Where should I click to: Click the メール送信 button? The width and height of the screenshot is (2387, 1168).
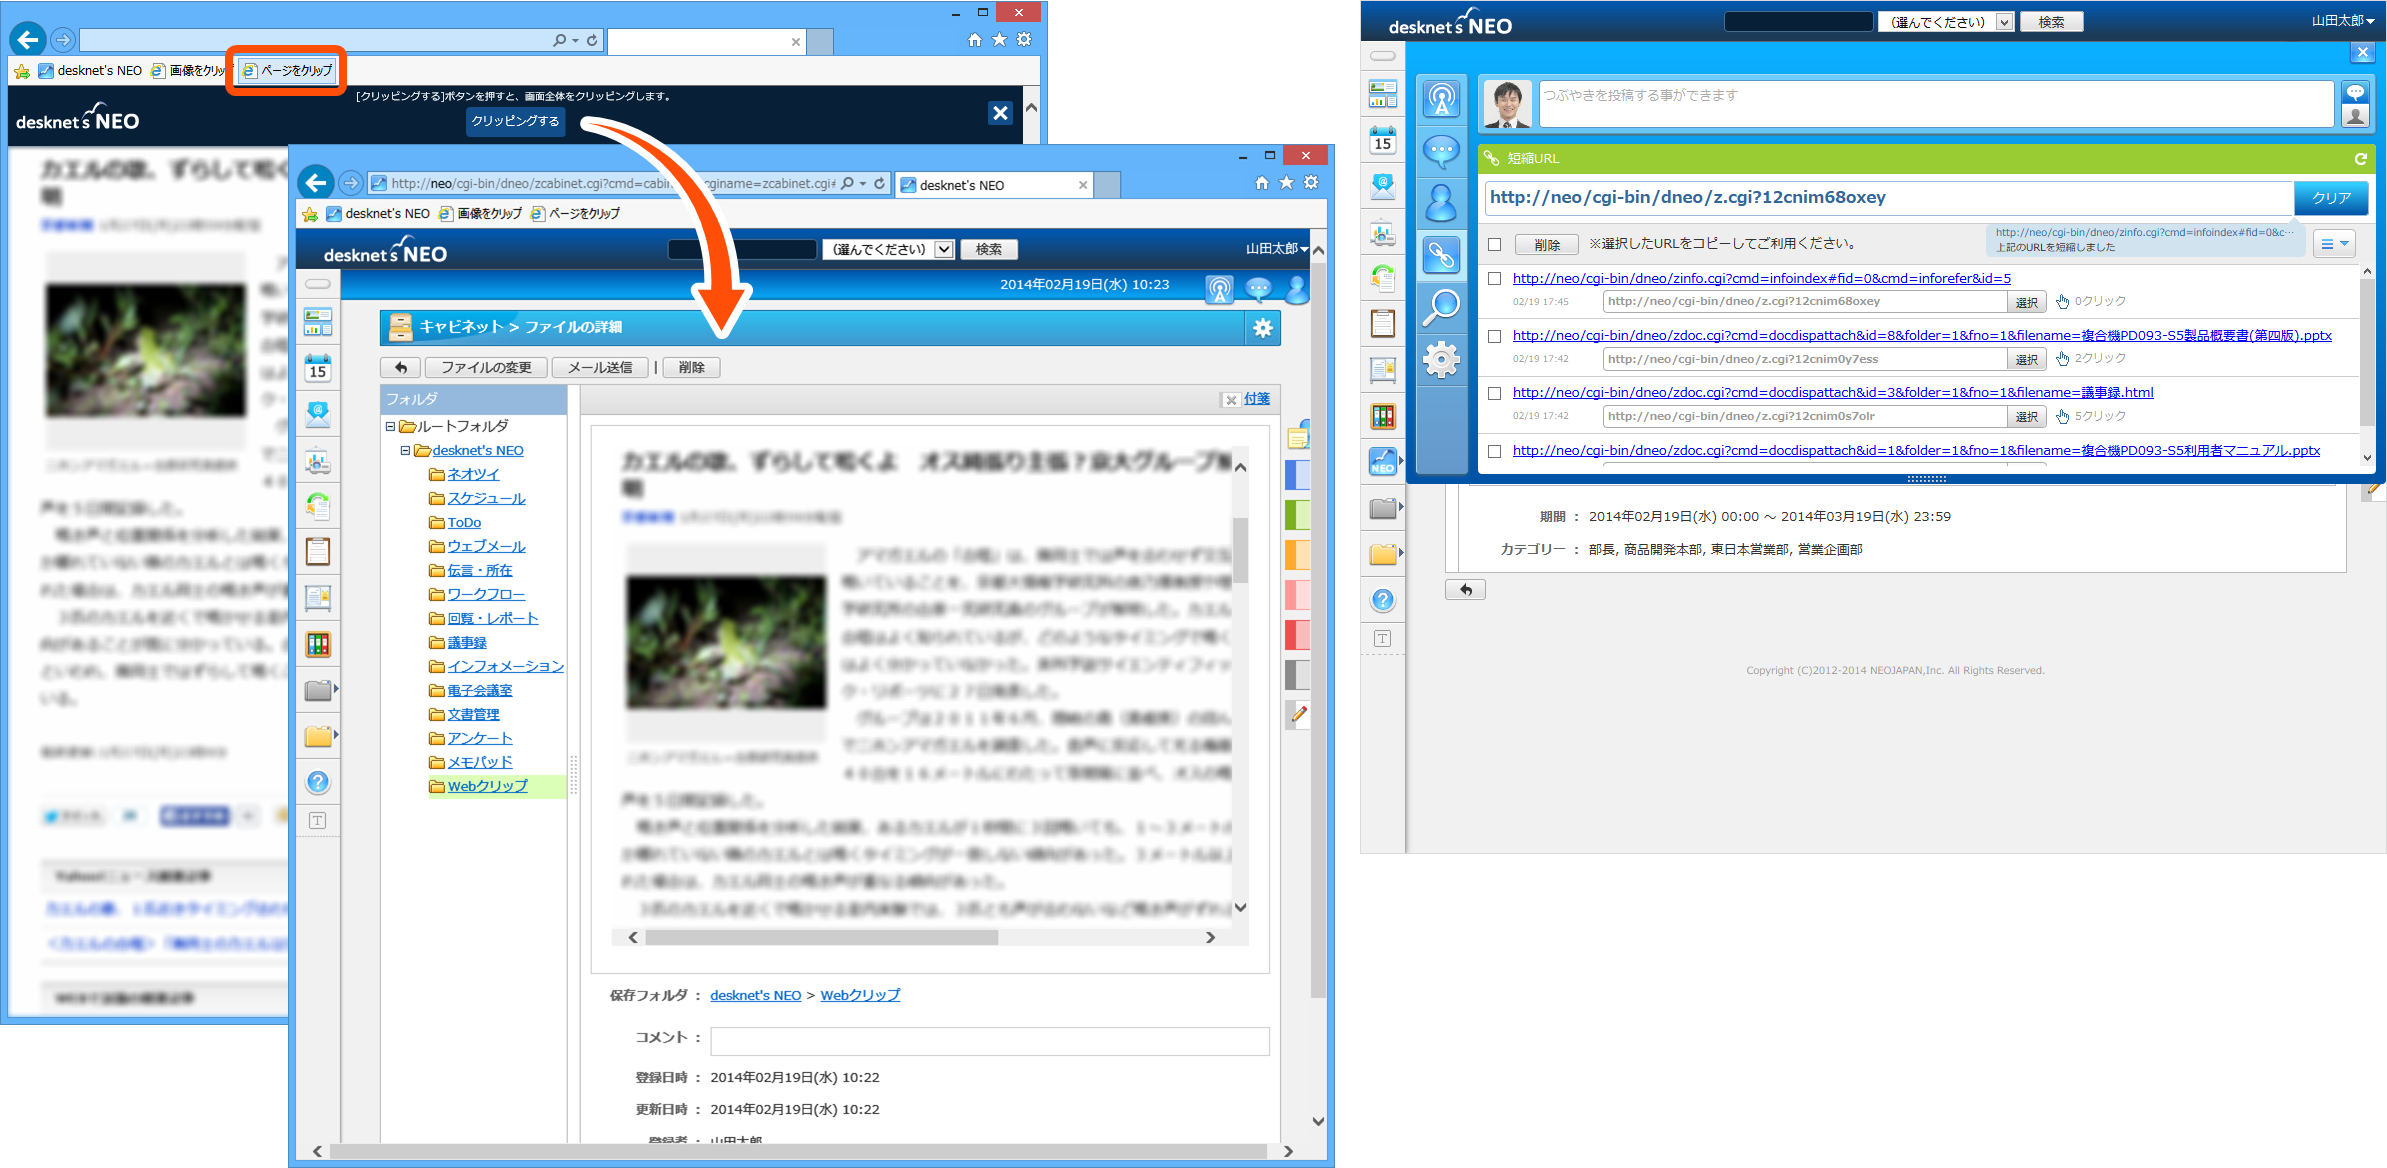click(600, 367)
